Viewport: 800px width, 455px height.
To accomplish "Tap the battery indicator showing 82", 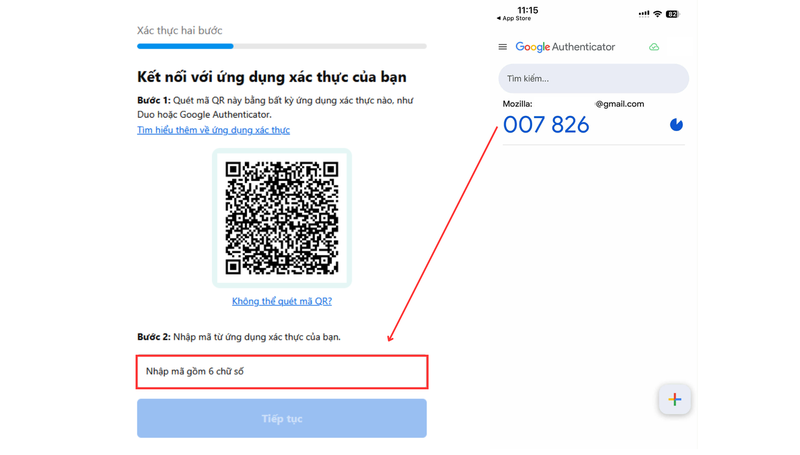I will tap(672, 14).
